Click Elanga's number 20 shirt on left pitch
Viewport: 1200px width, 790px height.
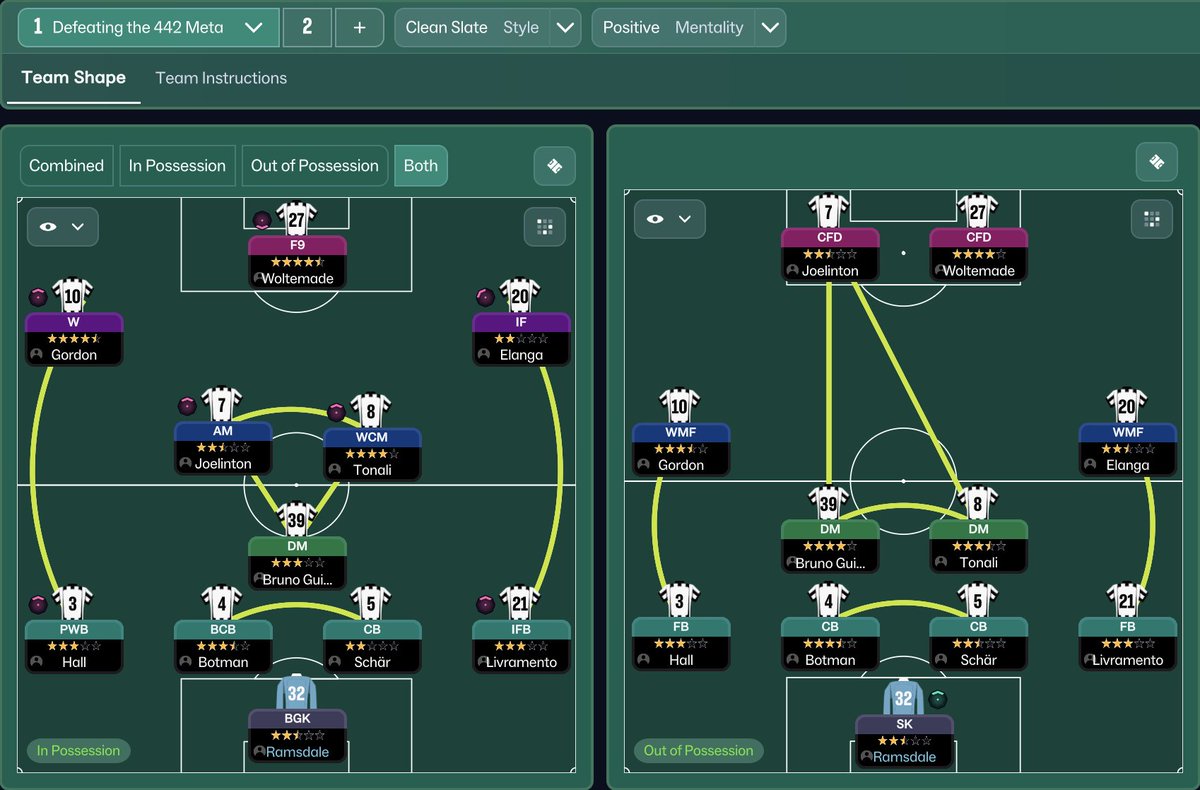[x=521, y=296]
